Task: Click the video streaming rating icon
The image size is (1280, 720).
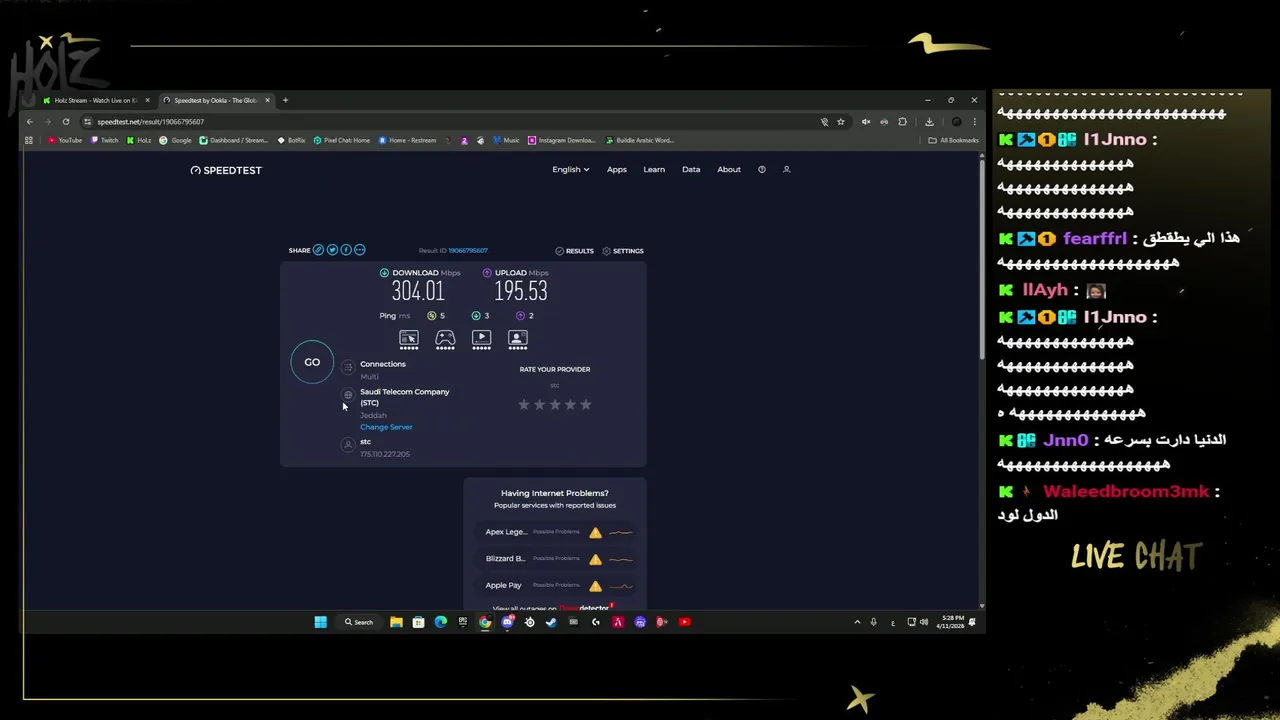Action: tap(481, 339)
